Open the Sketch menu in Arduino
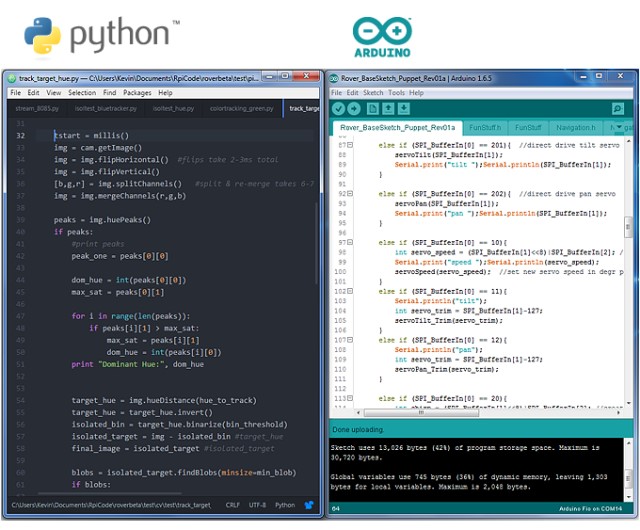 372,92
